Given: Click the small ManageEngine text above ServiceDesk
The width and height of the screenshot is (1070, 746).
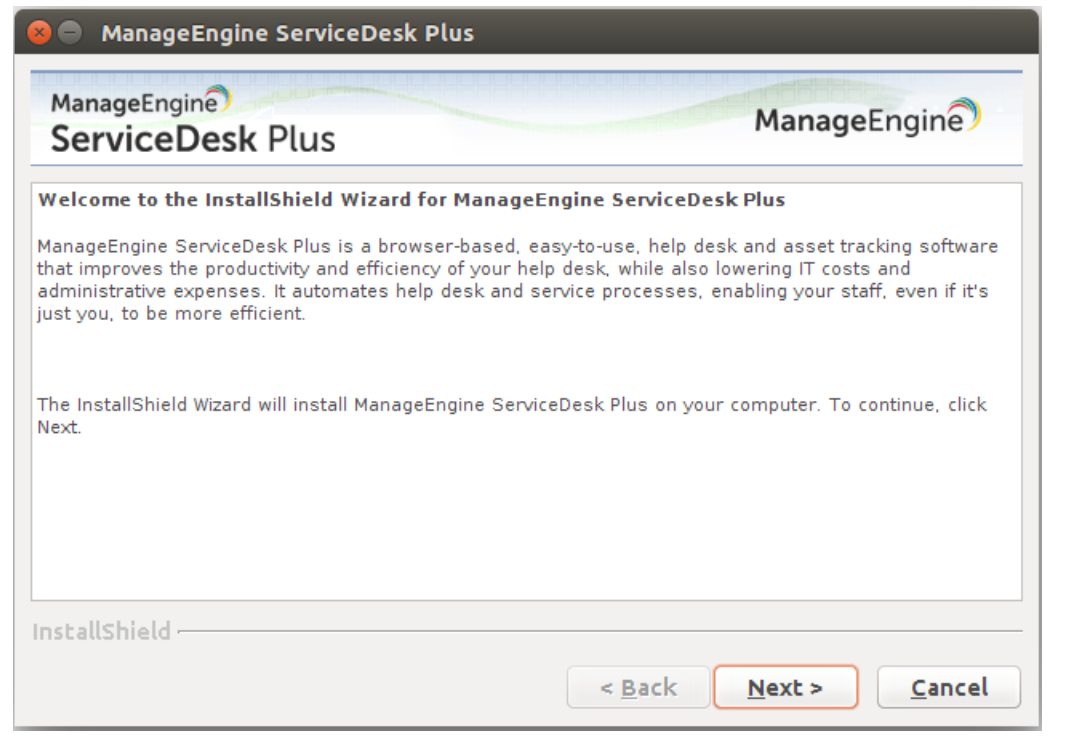Looking at the screenshot, I should (x=132, y=102).
